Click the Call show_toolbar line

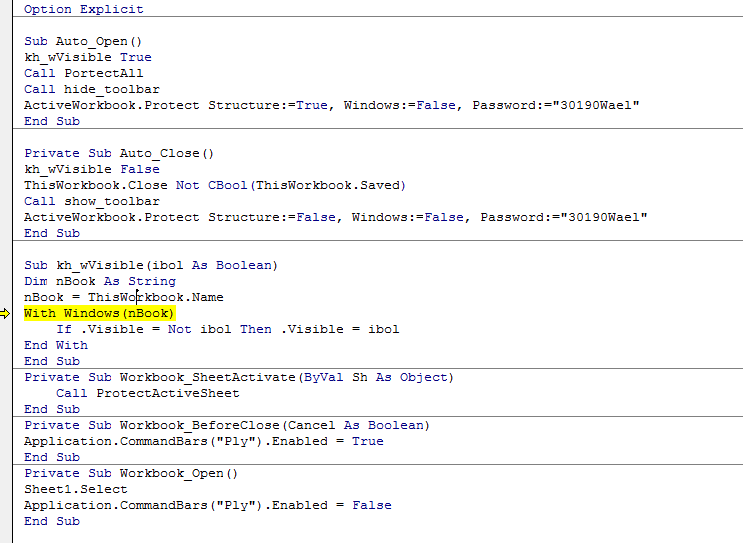click(x=92, y=201)
